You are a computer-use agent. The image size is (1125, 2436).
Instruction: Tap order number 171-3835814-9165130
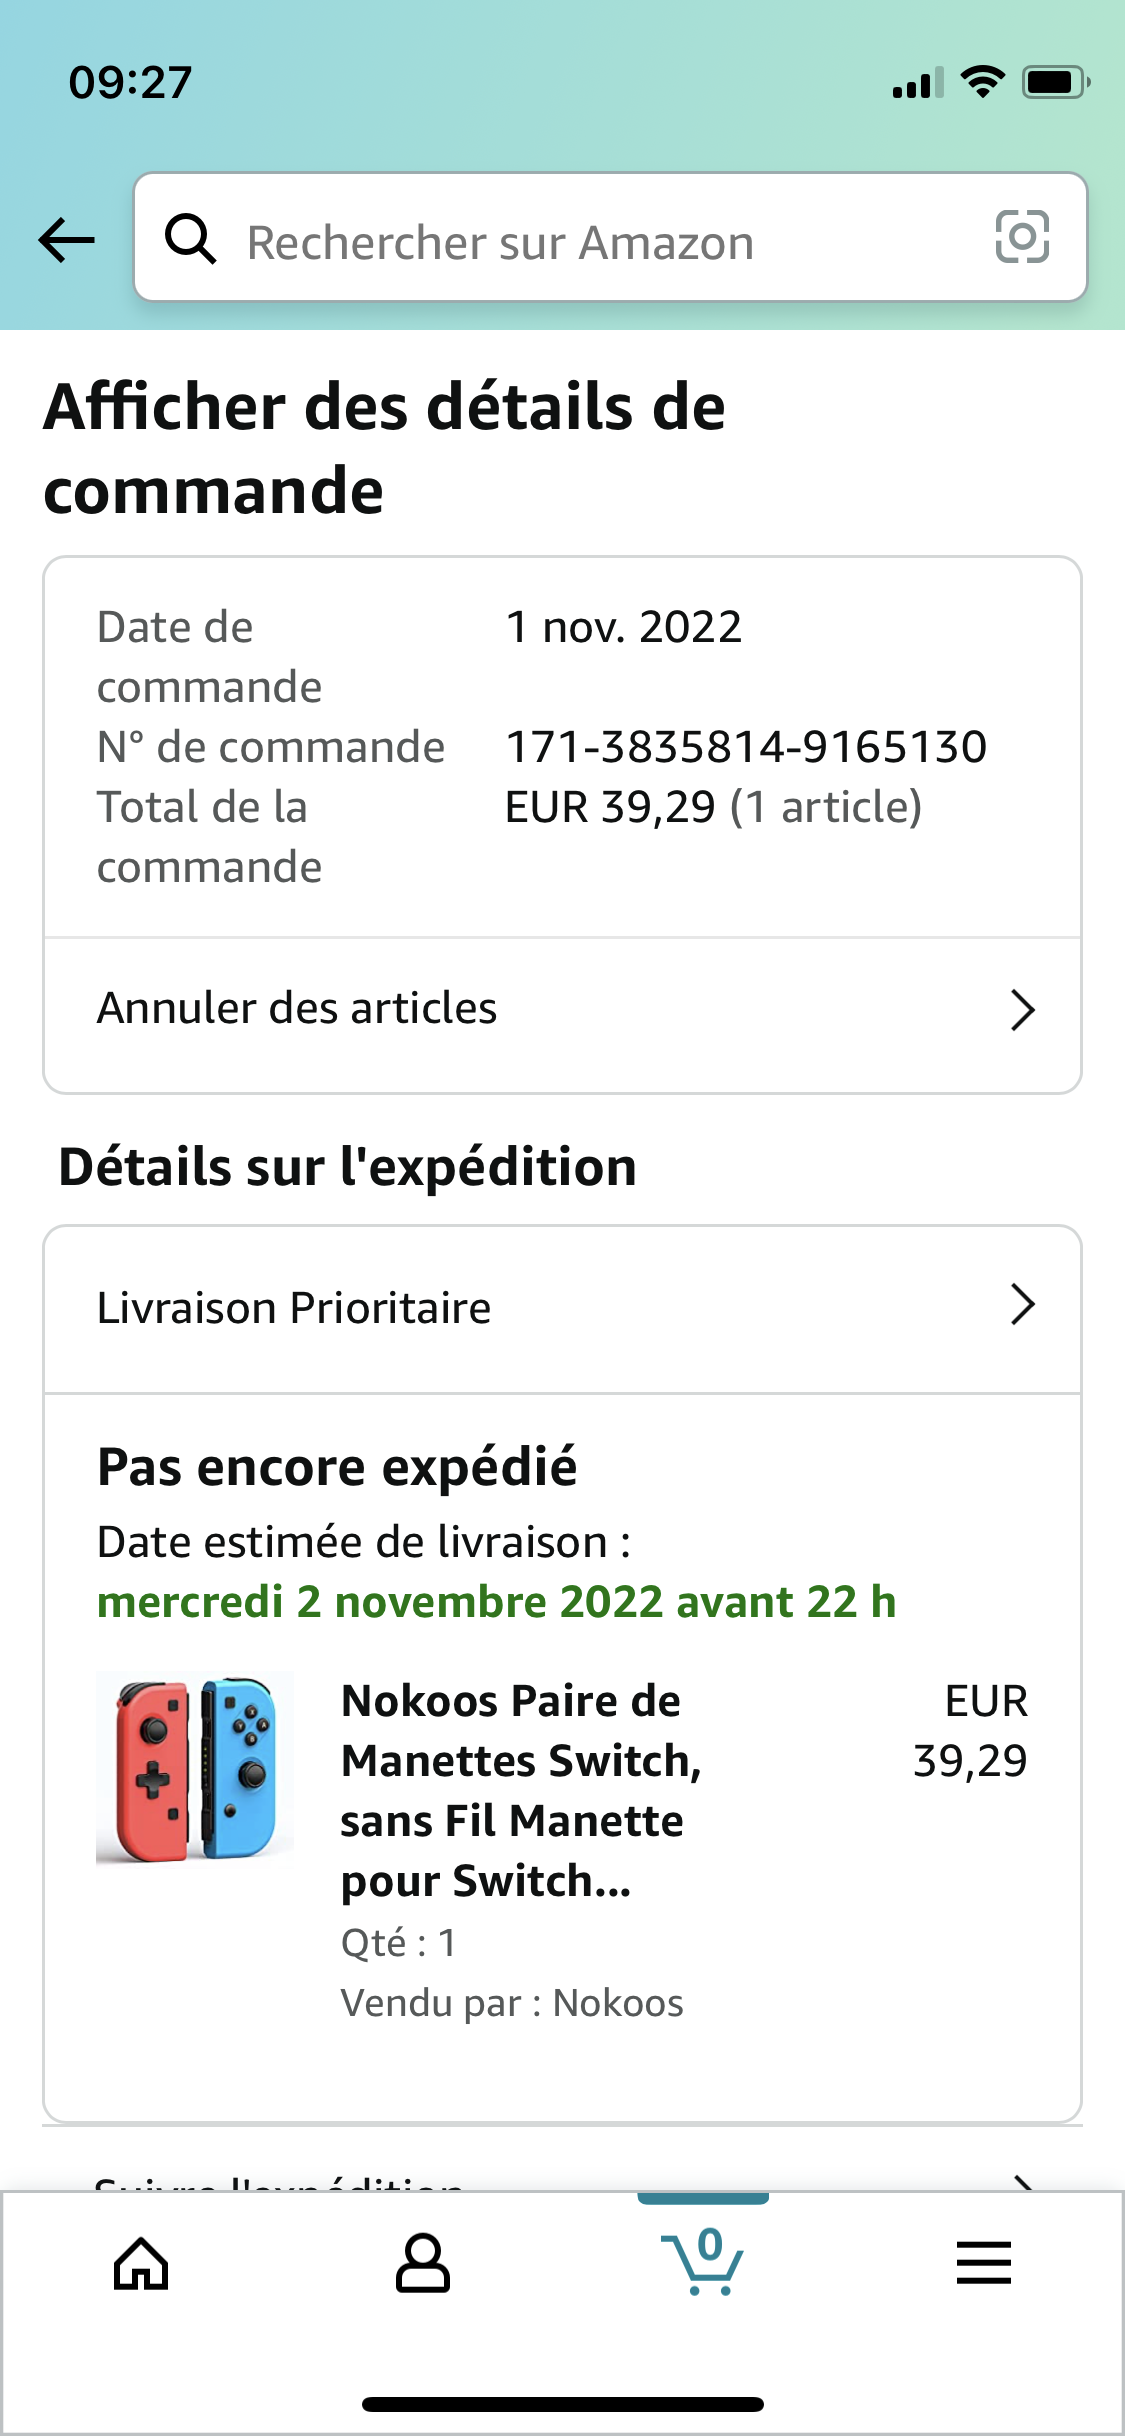pyautogui.click(x=746, y=747)
